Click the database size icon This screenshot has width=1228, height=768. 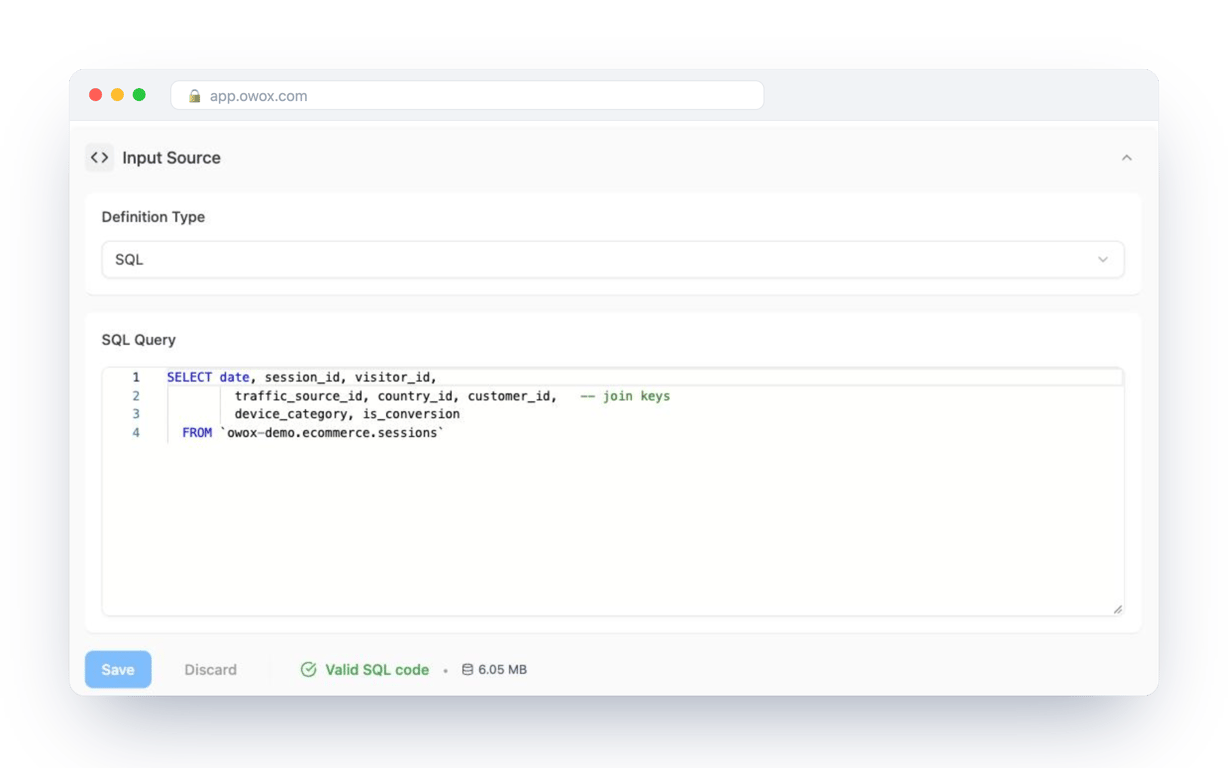467,670
